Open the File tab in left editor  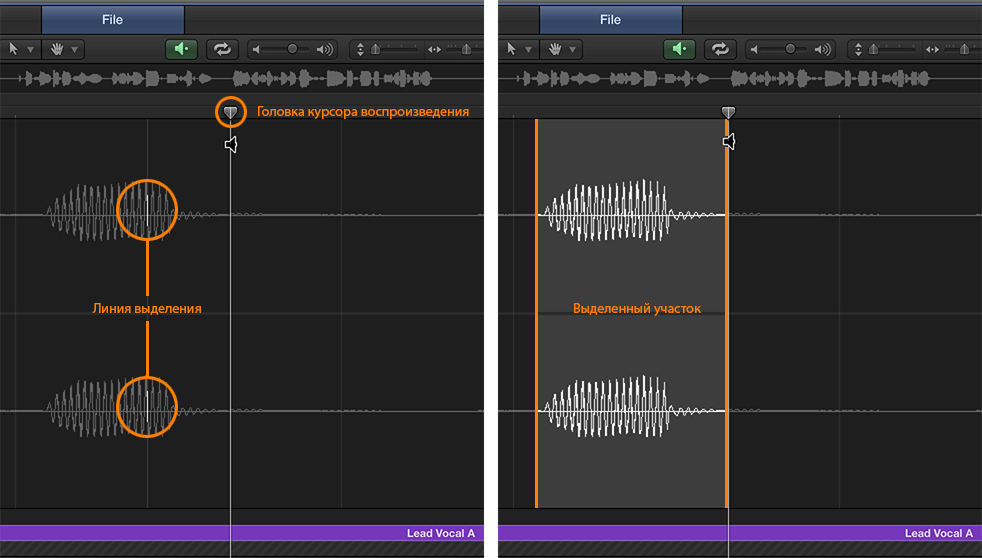pyautogui.click(x=113, y=20)
